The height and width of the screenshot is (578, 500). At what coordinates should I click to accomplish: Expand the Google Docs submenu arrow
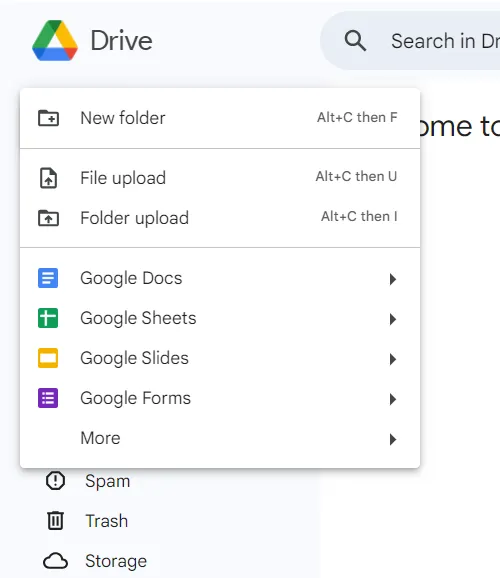pos(393,279)
